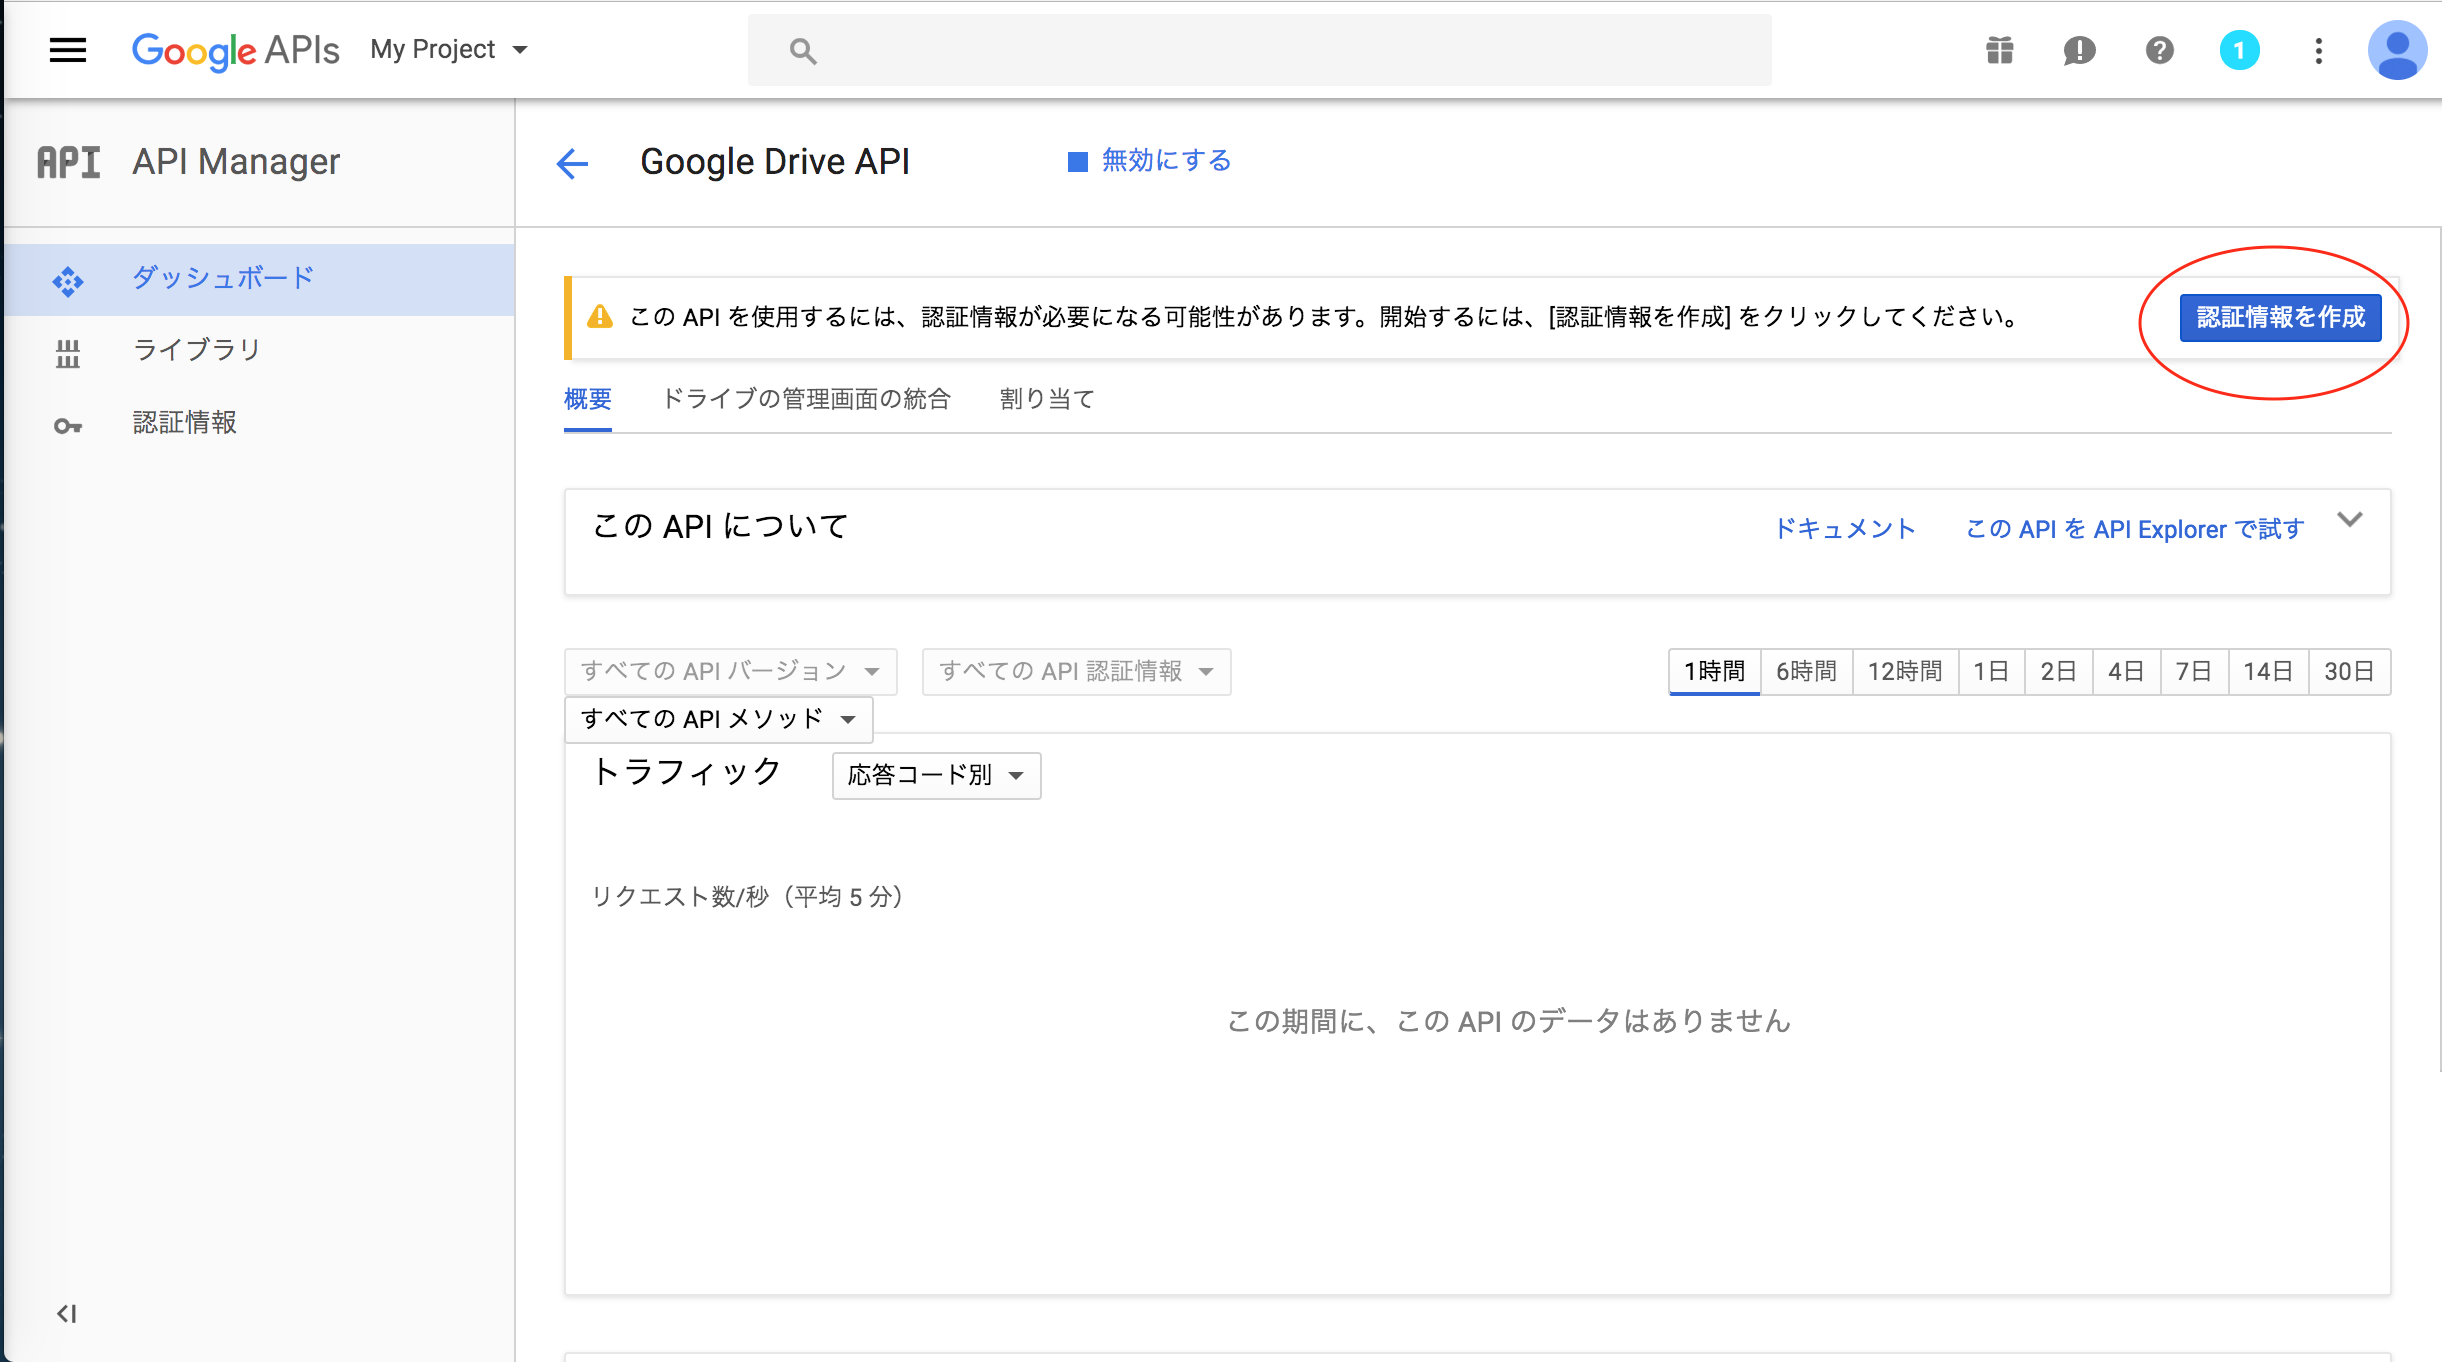
Task: Click the notifications bell icon
Action: [x=2079, y=50]
